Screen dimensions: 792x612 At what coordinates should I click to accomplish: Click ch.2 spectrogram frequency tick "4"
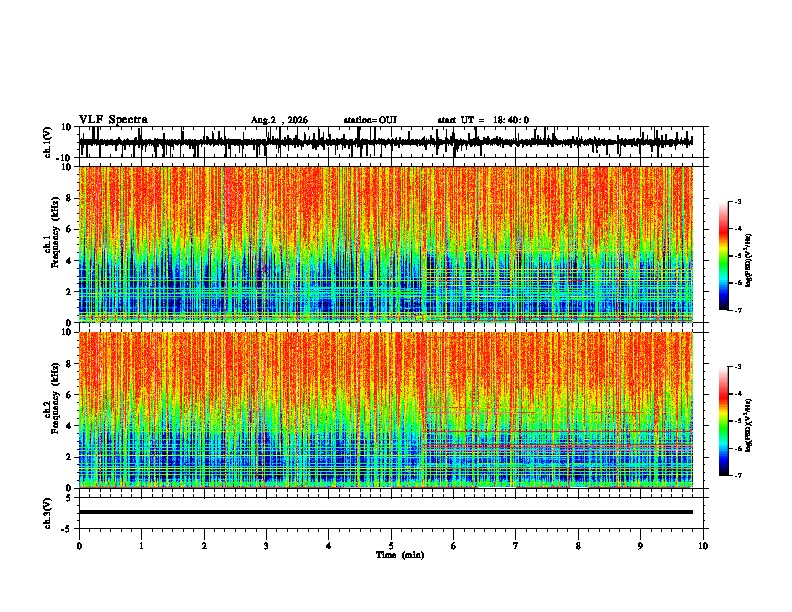pyautogui.click(x=70, y=426)
